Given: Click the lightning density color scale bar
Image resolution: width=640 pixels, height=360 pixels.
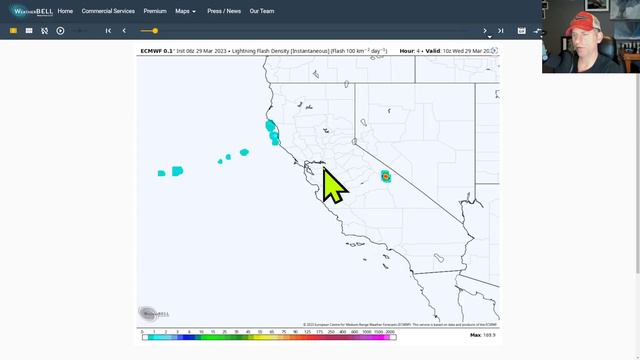Looking at the screenshot, I should (269, 337).
